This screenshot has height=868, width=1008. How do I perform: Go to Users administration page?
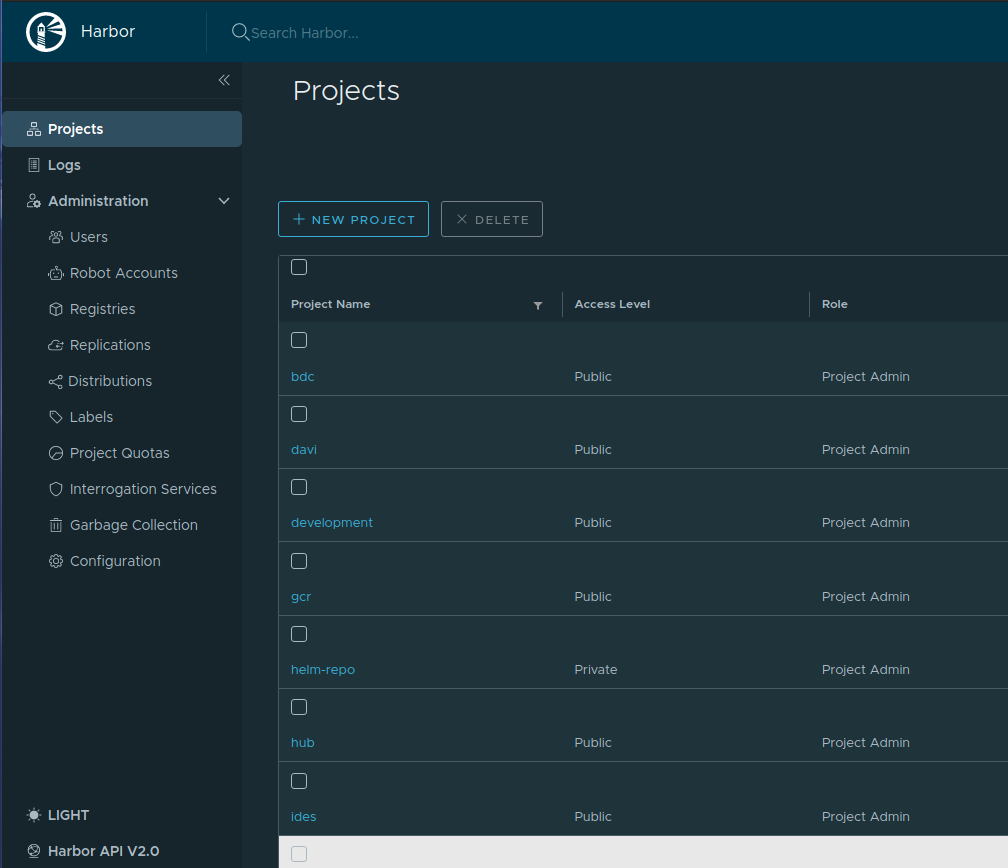click(89, 237)
